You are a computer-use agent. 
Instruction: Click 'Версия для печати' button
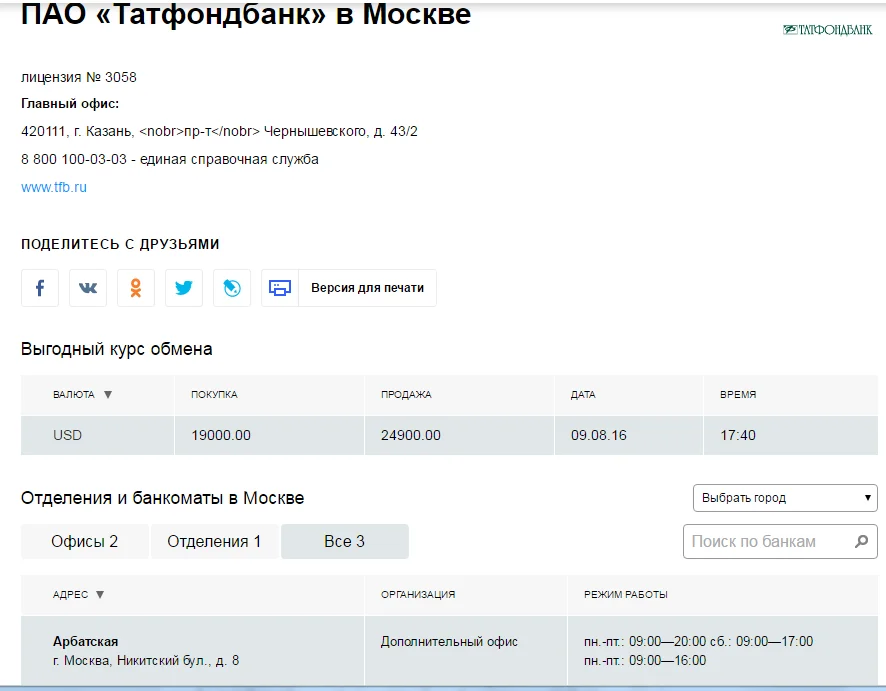[367, 288]
